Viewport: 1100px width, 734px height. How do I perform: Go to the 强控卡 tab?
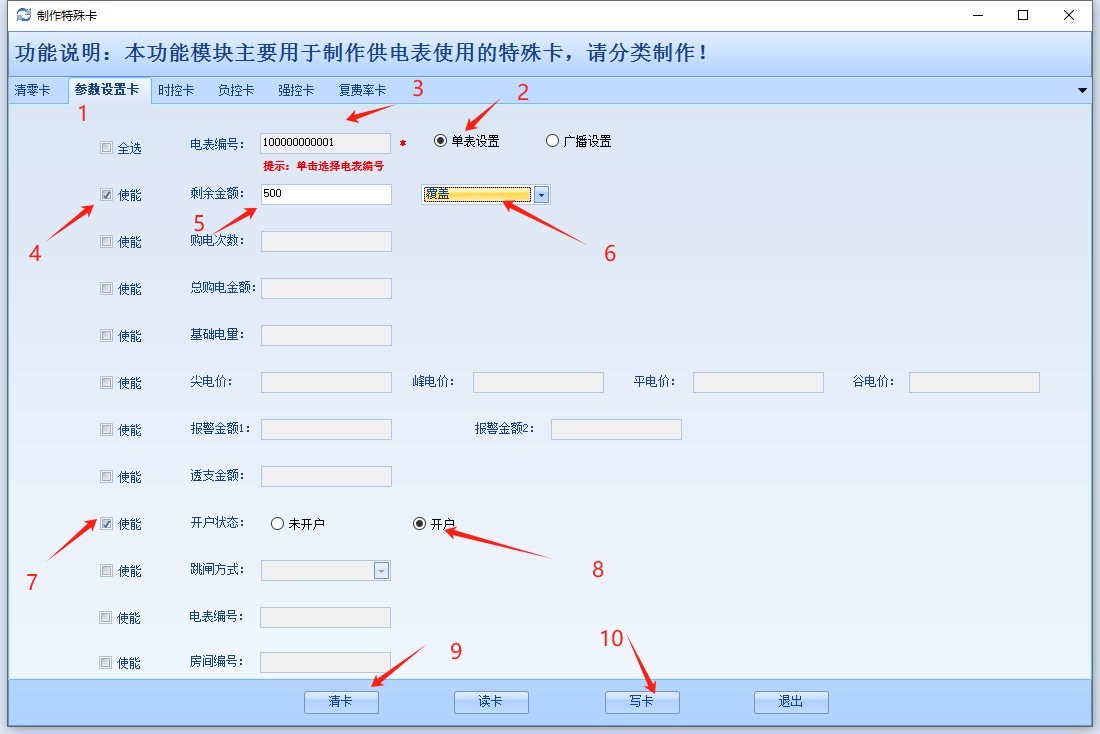[x=296, y=90]
